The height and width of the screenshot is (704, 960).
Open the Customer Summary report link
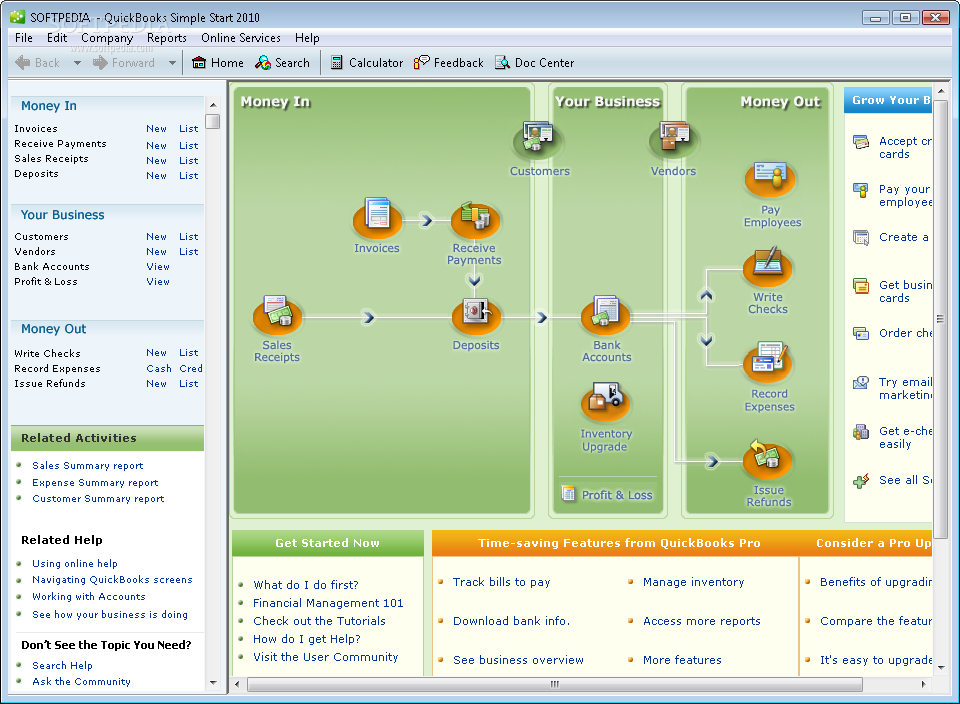tap(98, 499)
